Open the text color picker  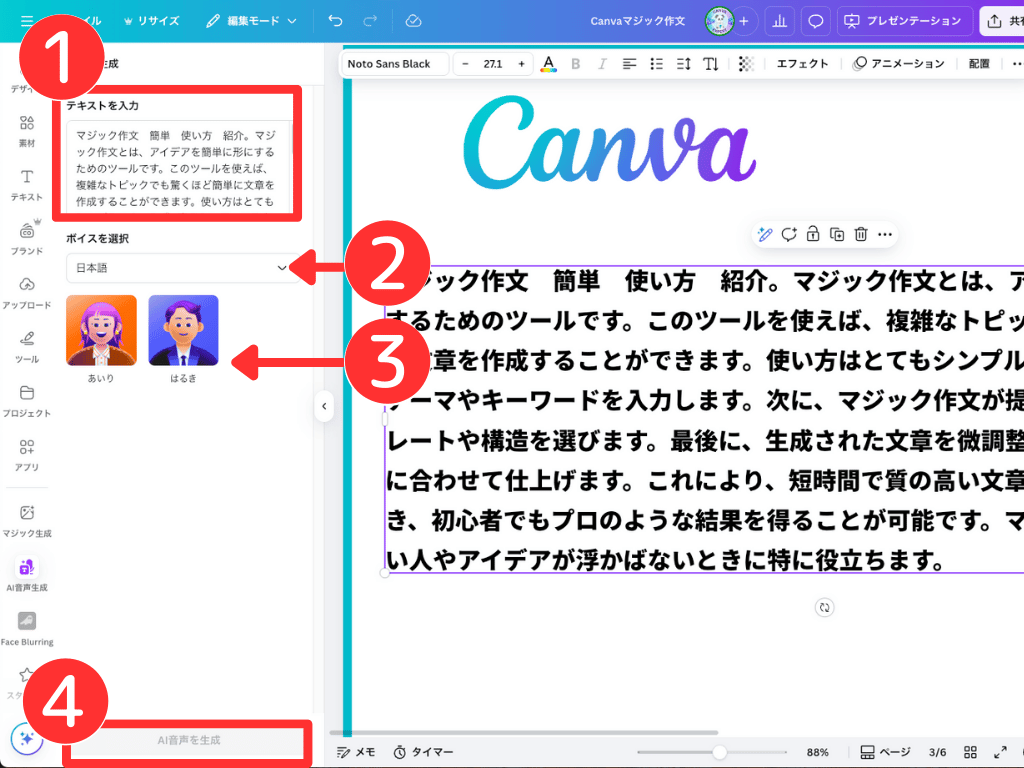[x=549, y=63]
